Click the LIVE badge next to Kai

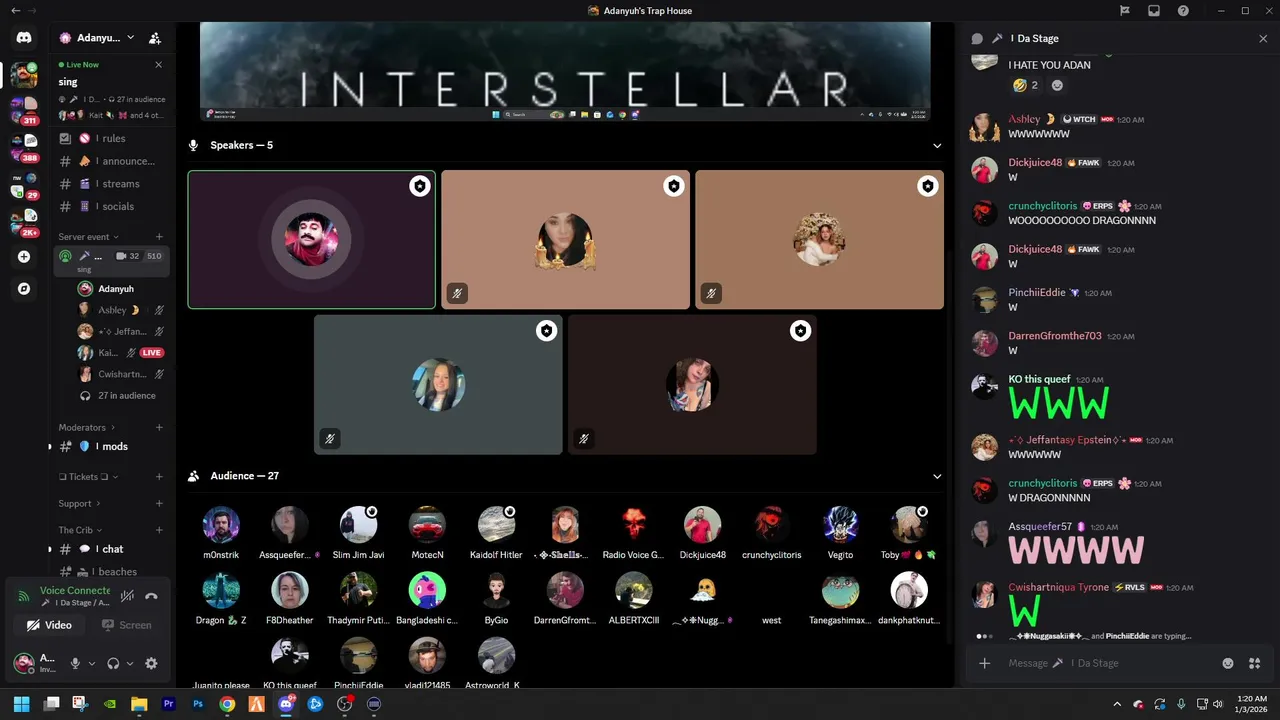pyautogui.click(x=152, y=353)
